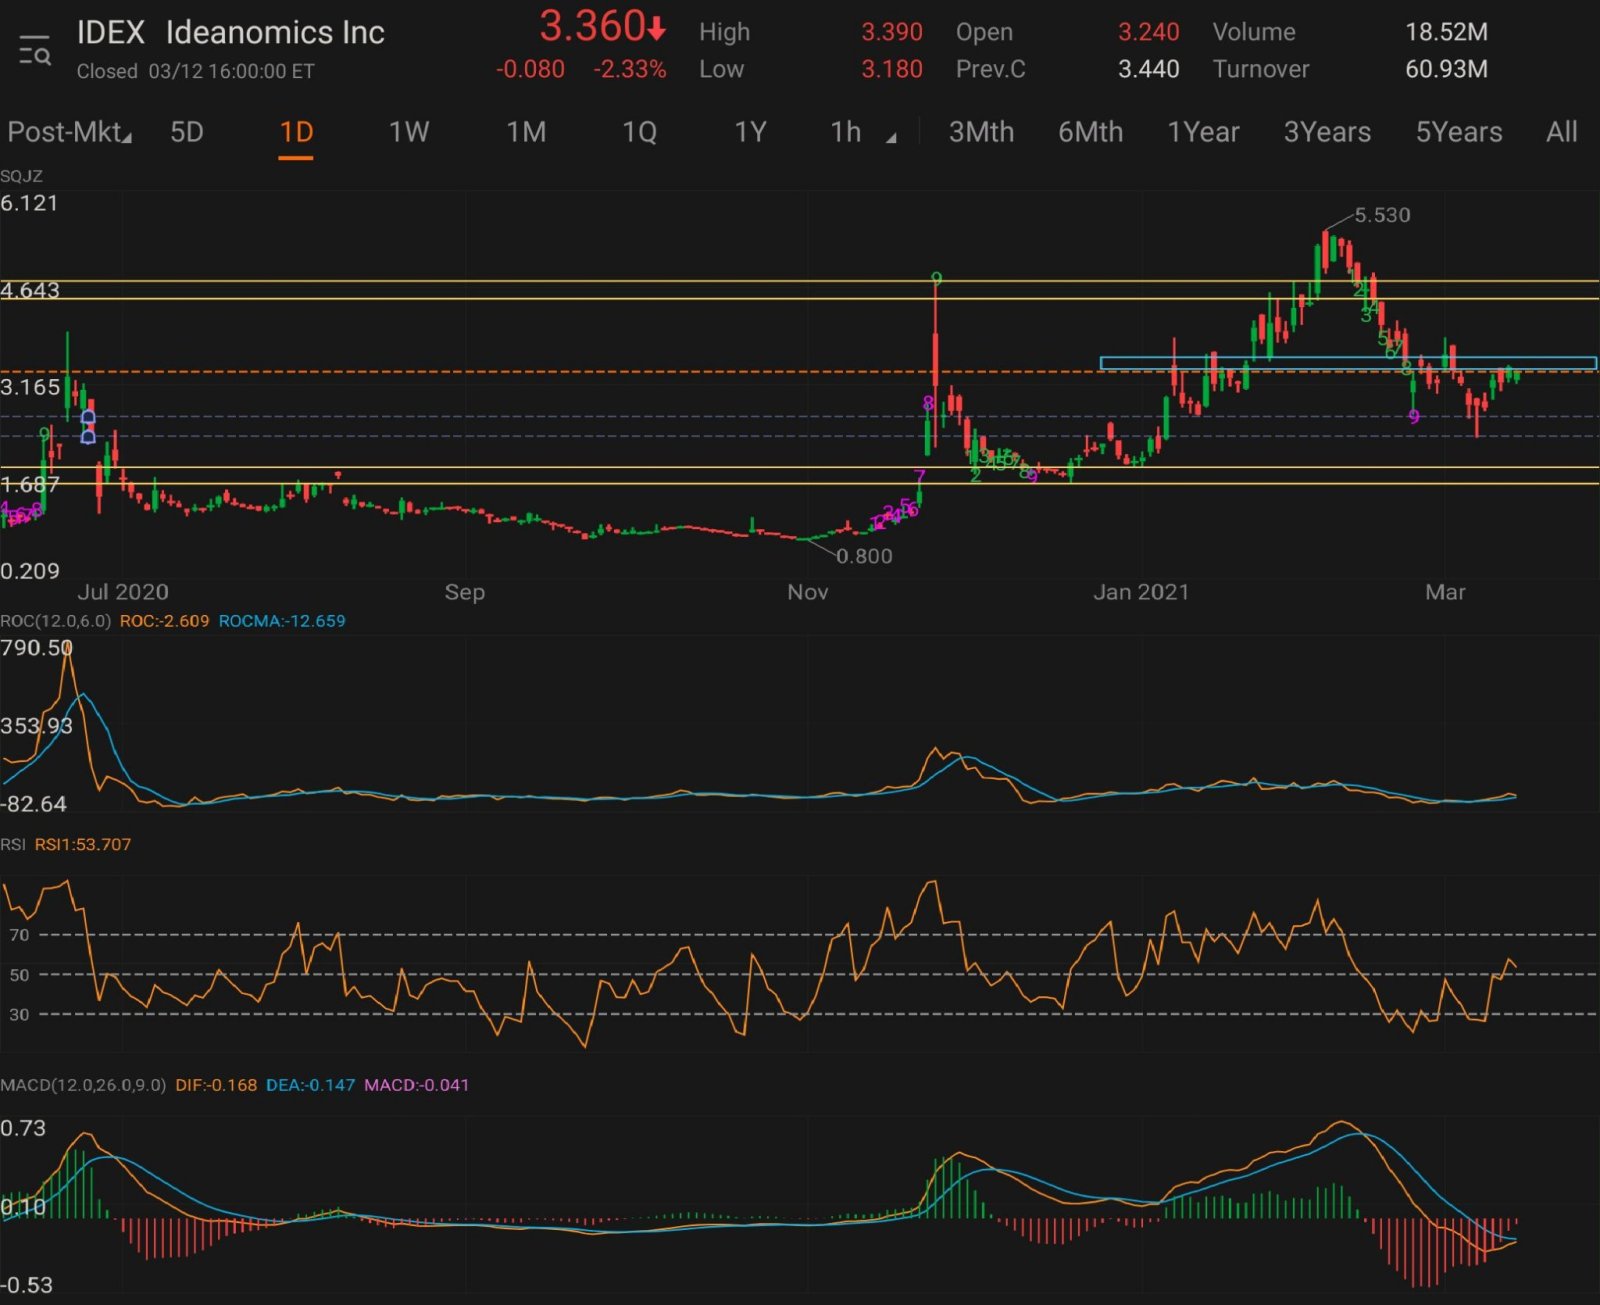The height and width of the screenshot is (1305, 1600).
Task: Switch to the 1W timeframe tab
Action: click(408, 132)
